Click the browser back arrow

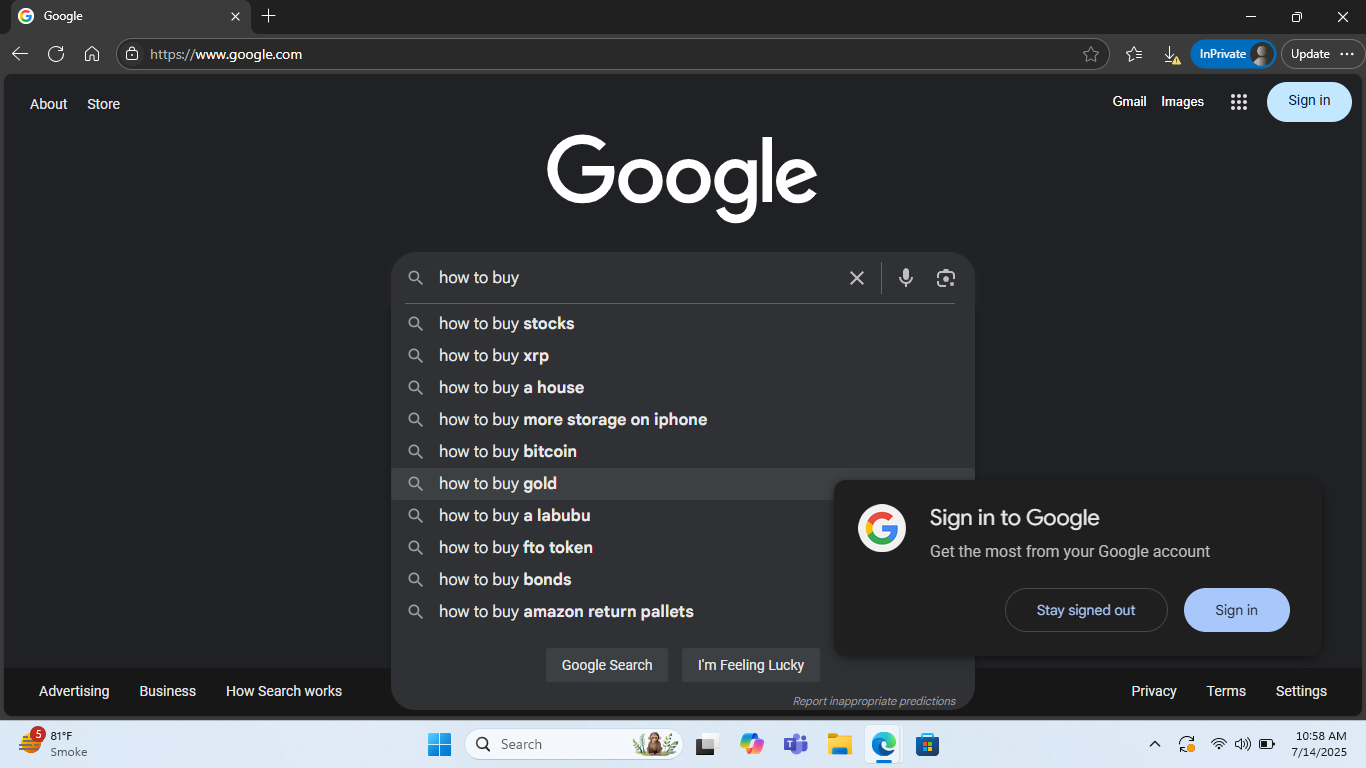[20, 54]
